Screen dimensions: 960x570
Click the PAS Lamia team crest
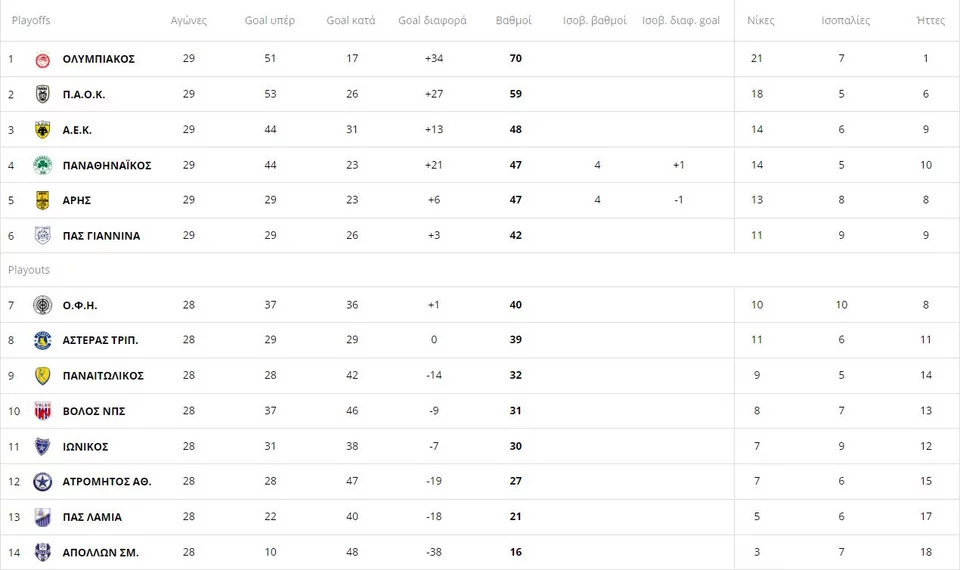point(43,517)
